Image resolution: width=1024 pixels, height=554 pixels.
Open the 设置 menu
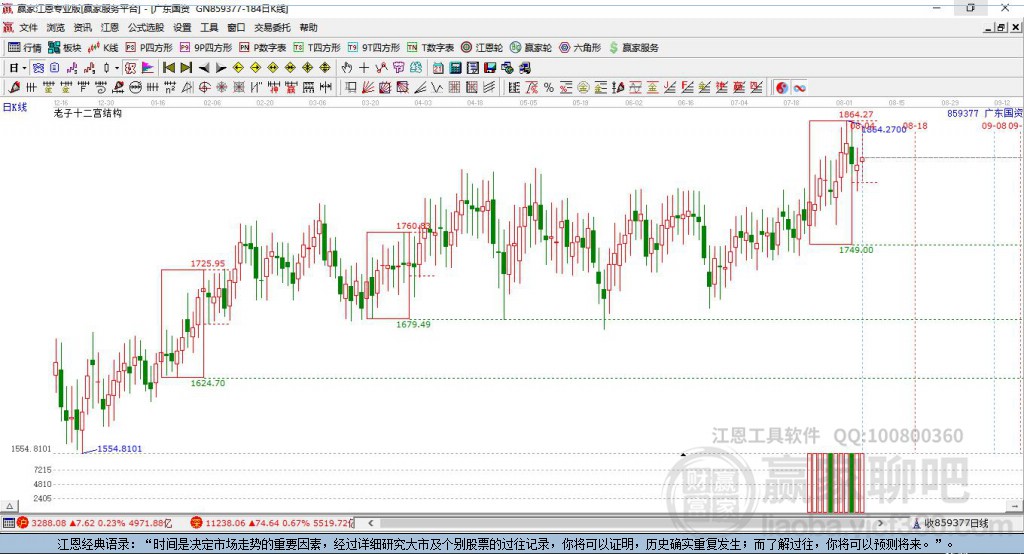(182, 27)
